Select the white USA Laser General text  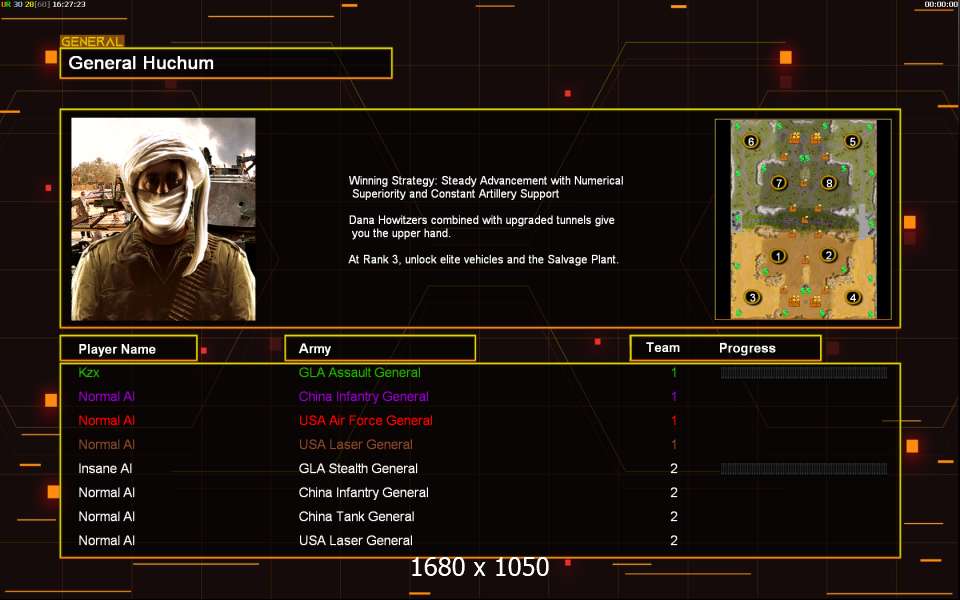[x=356, y=541]
